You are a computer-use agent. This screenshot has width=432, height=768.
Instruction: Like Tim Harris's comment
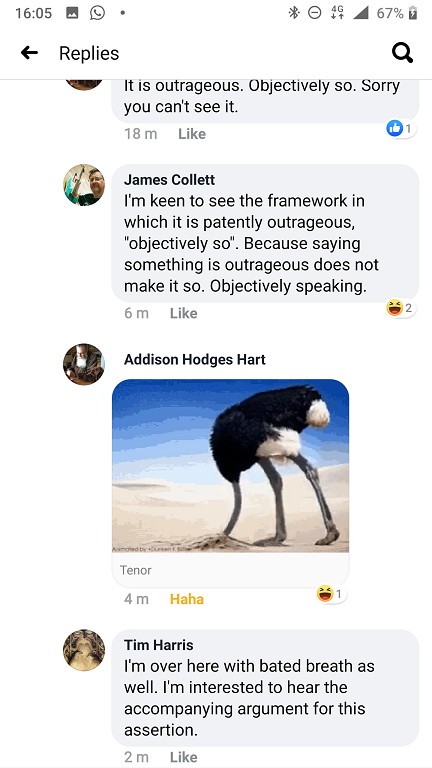(x=184, y=757)
